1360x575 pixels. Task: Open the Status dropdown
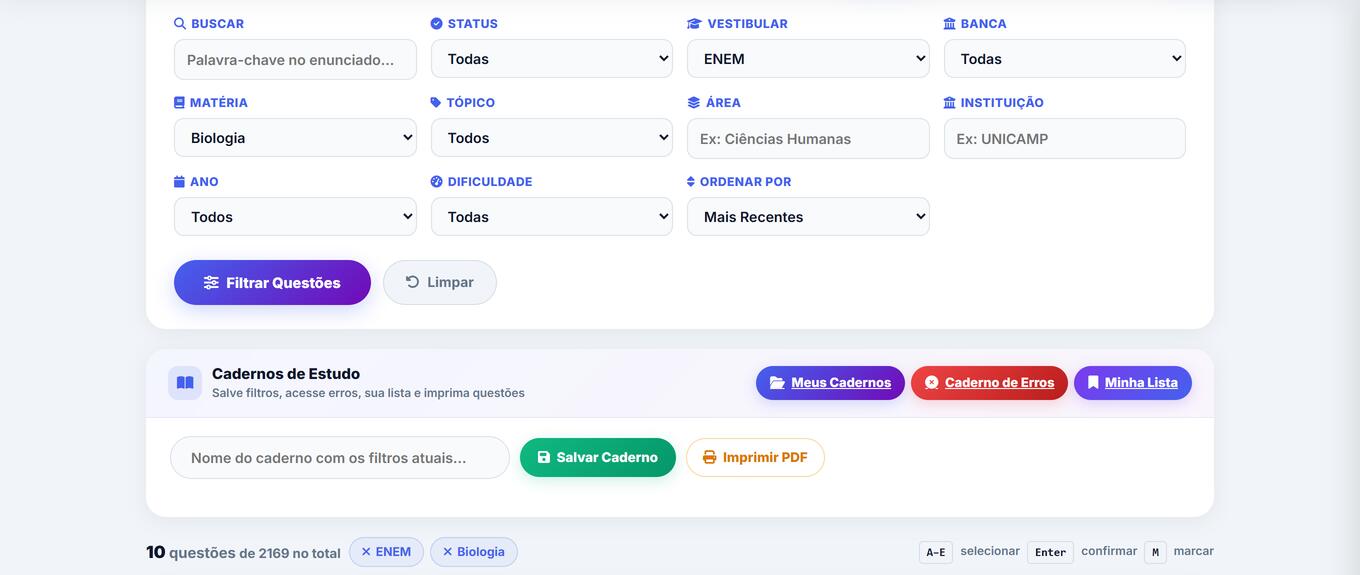tap(552, 59)
